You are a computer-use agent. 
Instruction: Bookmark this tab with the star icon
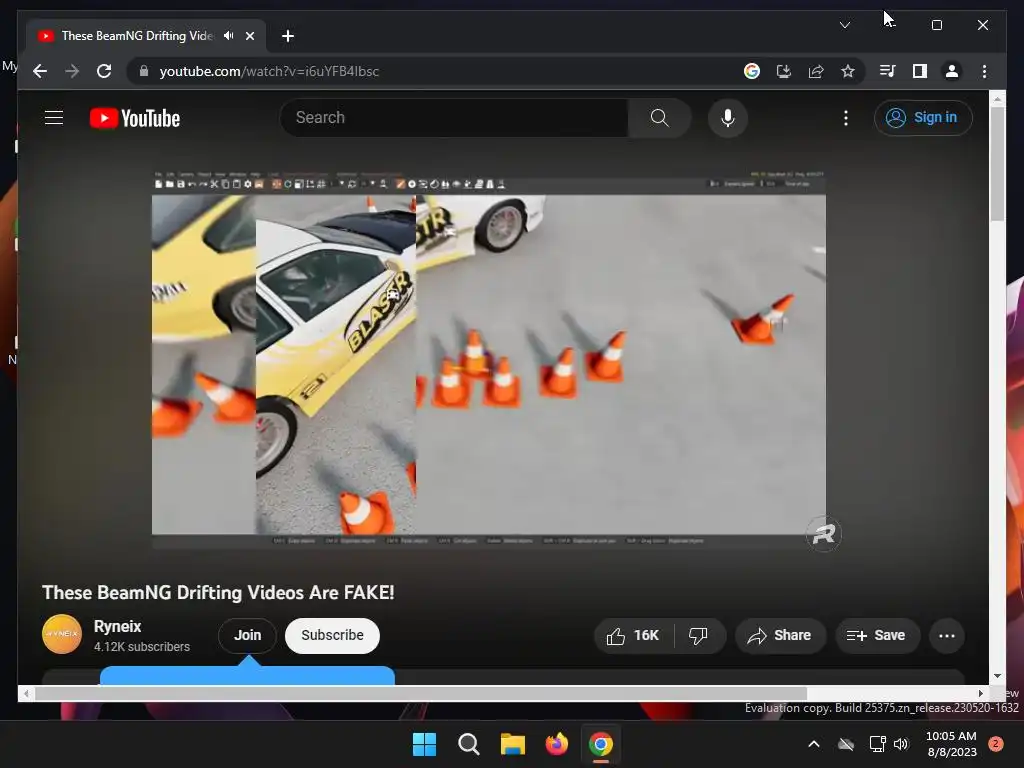click(848, 71)
